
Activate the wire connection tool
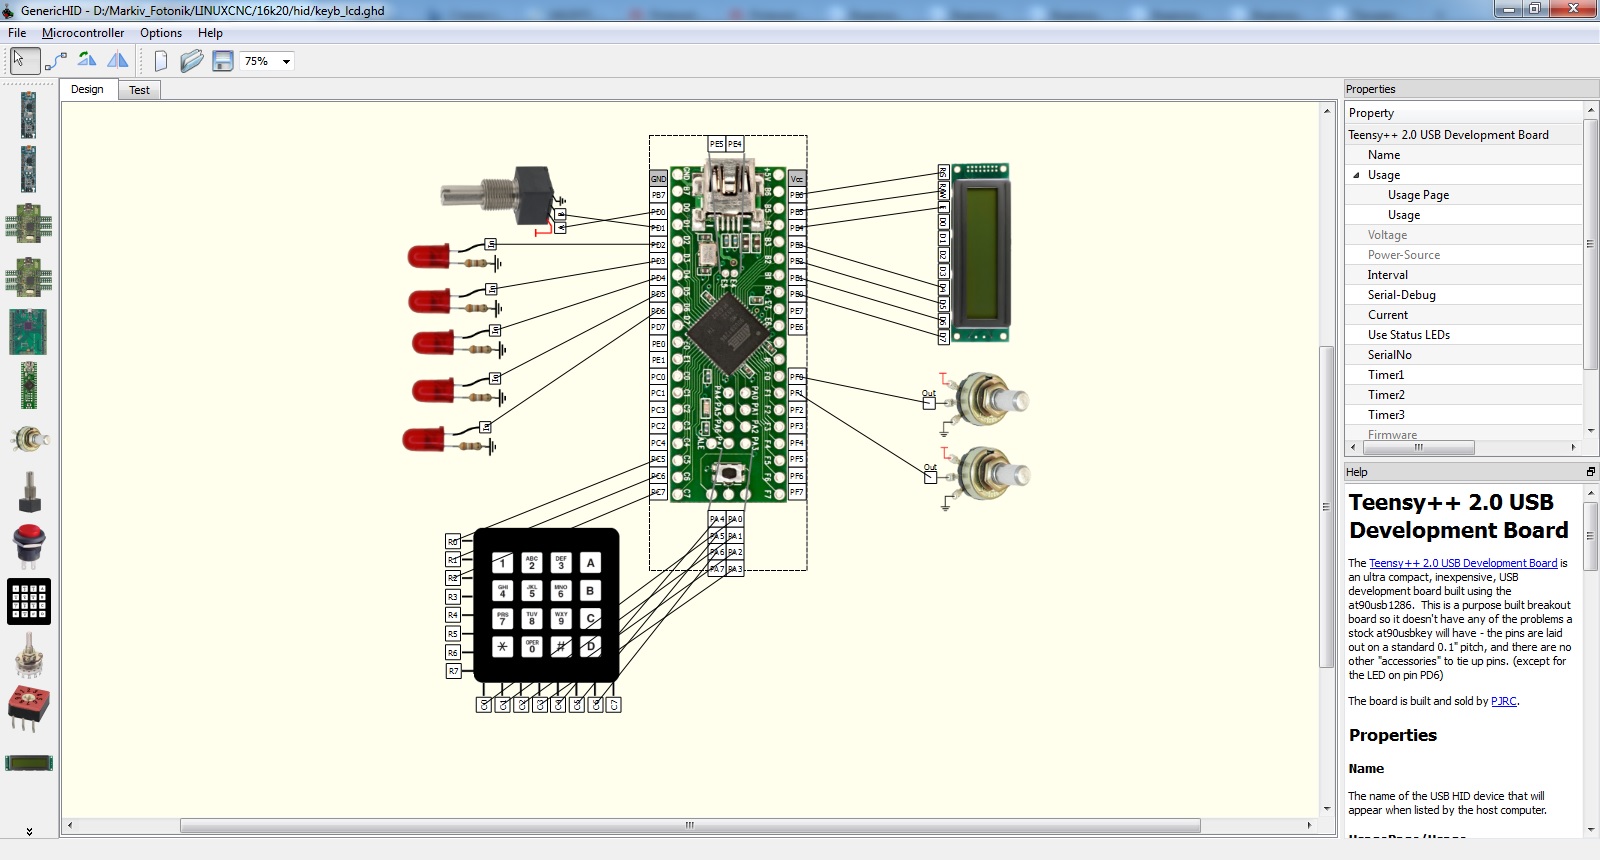[56, 61]
